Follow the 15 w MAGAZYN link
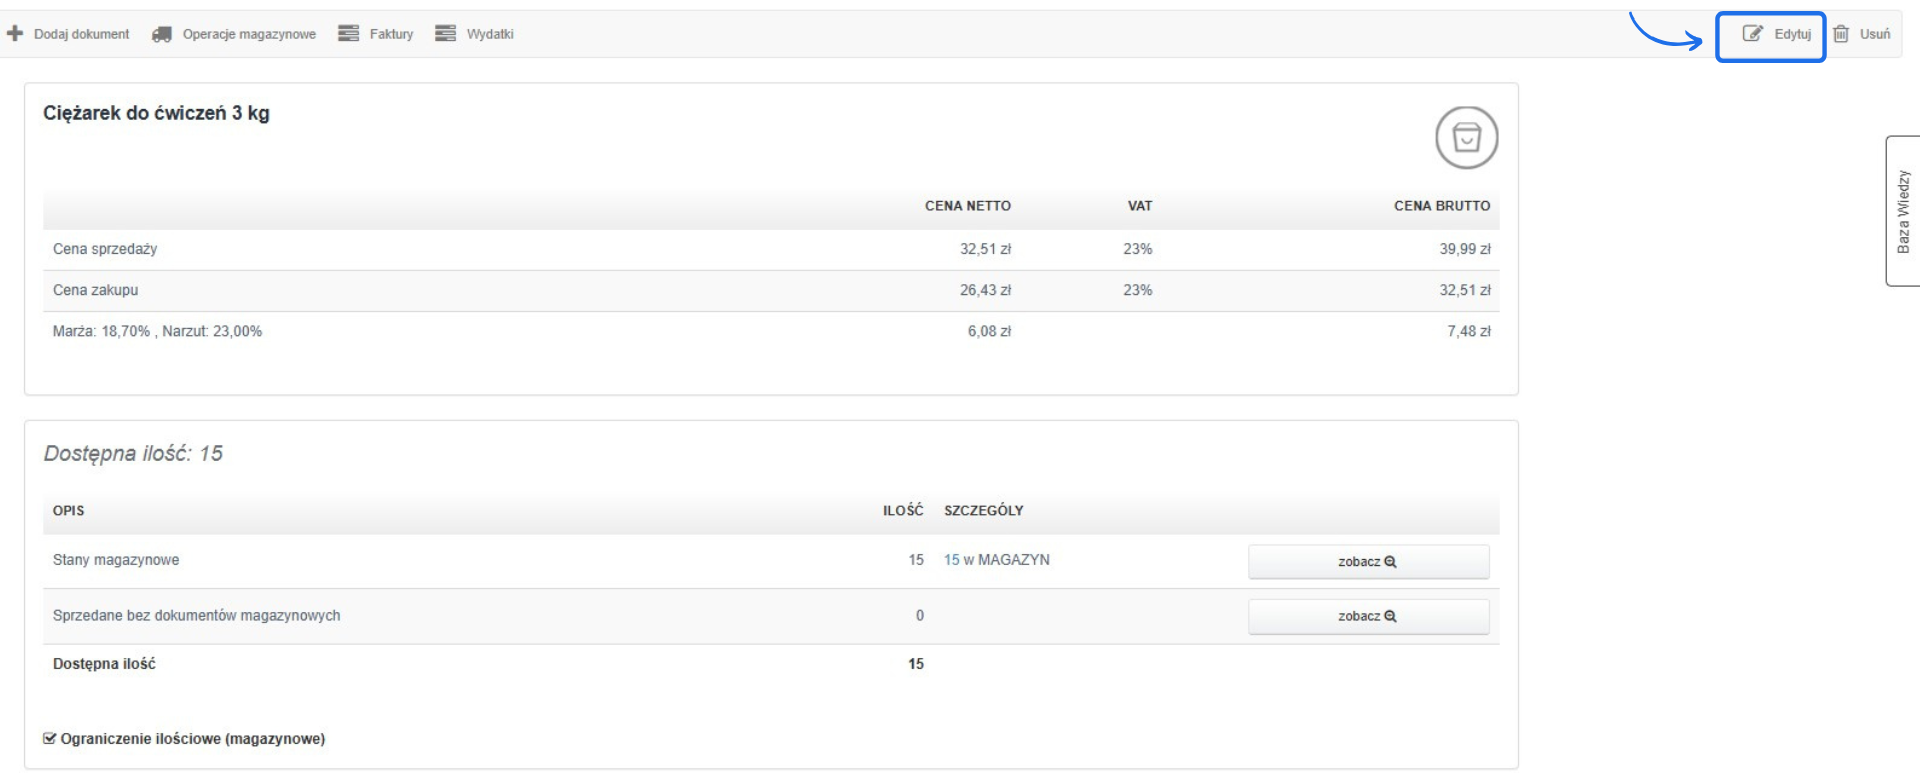The width and height of the screenshot is (1920, 774). [x=996, y=560]
